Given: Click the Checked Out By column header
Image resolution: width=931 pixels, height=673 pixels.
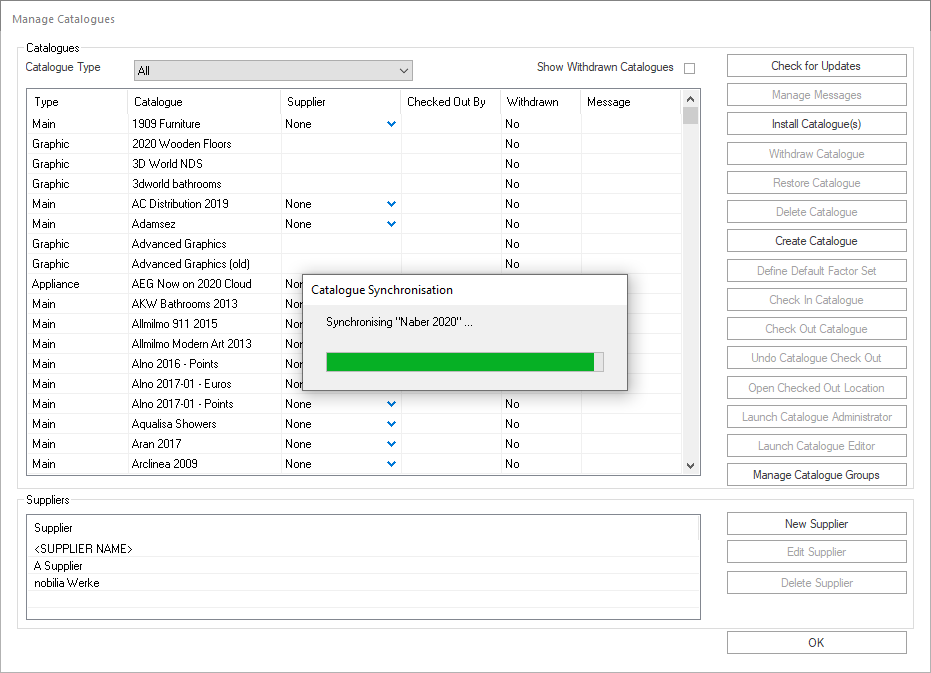Looking at the screenshot, I should coord(451,102).
